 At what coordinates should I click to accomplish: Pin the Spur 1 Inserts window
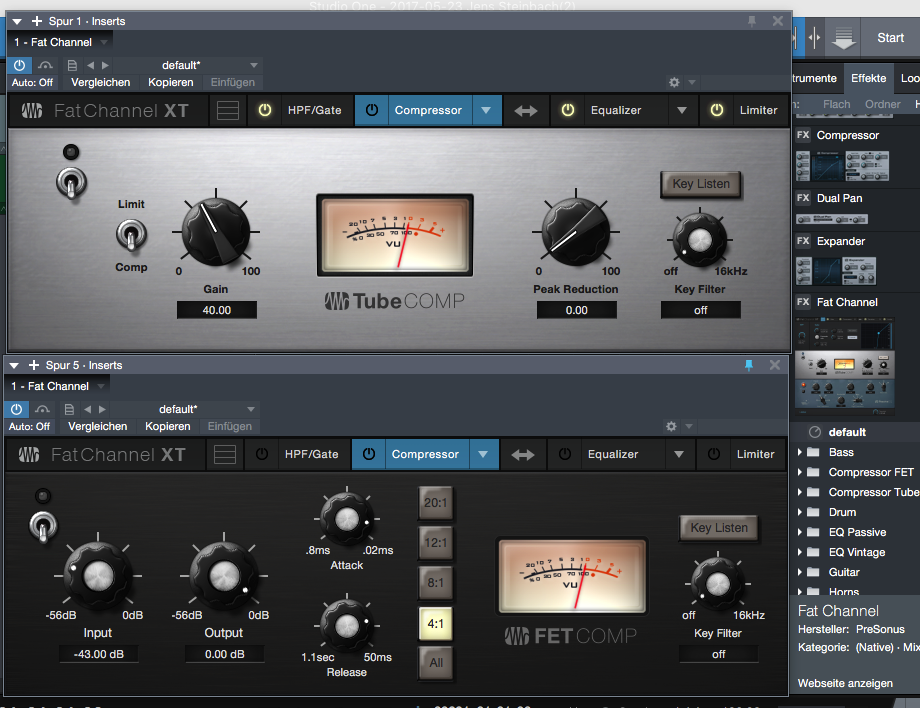click(x=752, y=21)
